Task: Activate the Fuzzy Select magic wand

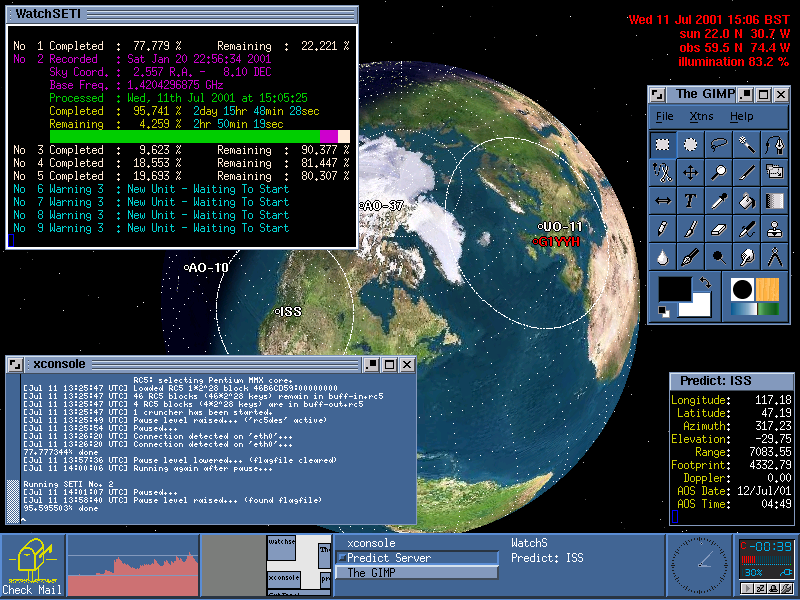Action: 746,144
